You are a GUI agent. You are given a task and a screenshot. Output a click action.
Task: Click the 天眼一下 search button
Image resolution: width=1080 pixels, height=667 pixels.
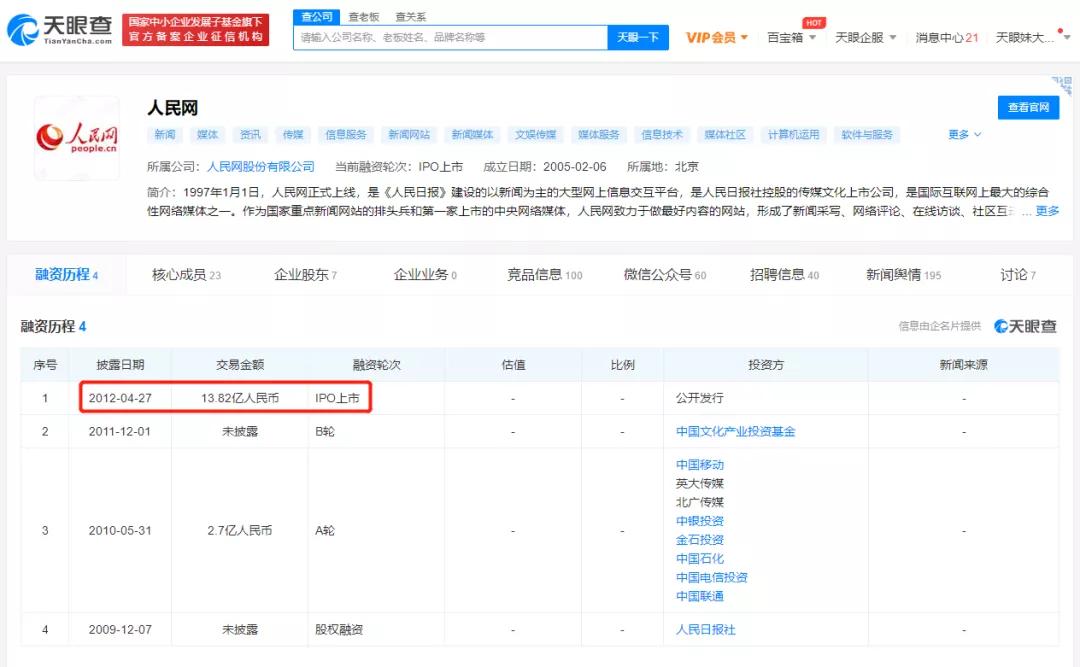(639, 36)
